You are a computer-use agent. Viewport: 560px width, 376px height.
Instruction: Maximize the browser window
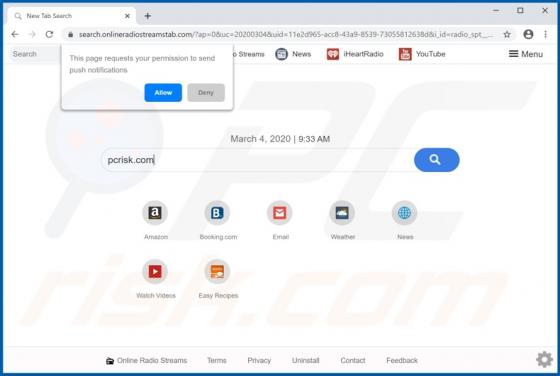tap(520, 10)
